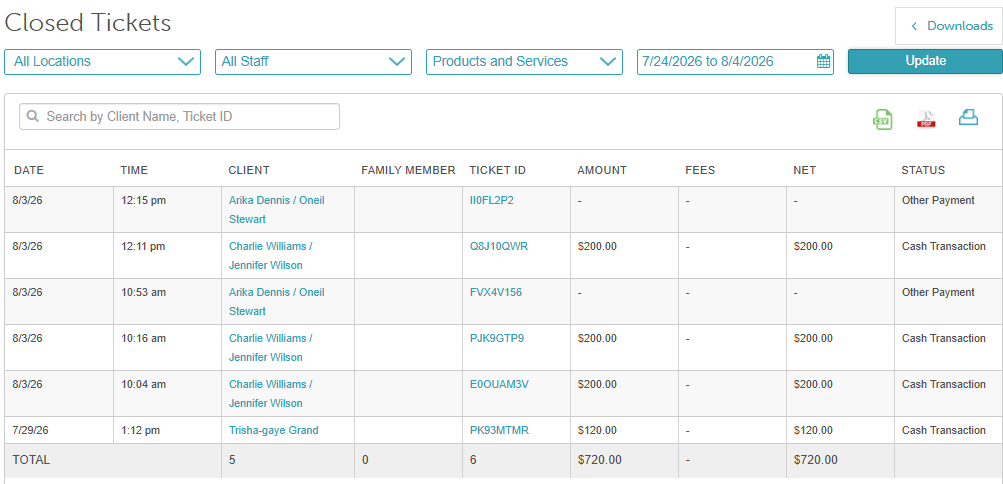The height and width of the screenshot is (484, 1003).
Task: Click the TICKET ID column header
Action: tap(497, 170)
